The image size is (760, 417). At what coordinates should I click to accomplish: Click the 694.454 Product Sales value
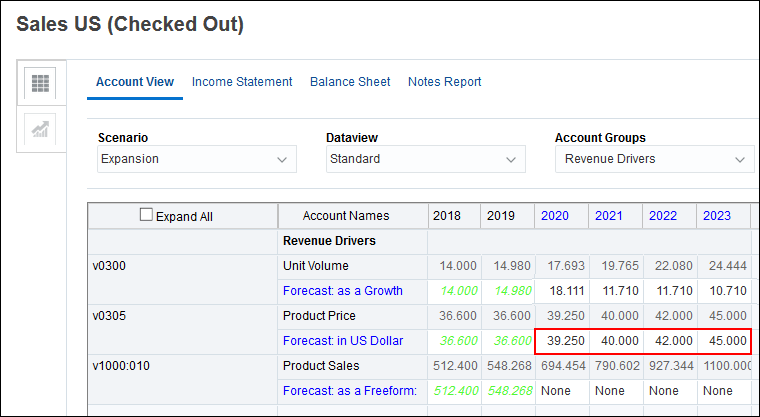coord(563,366)
